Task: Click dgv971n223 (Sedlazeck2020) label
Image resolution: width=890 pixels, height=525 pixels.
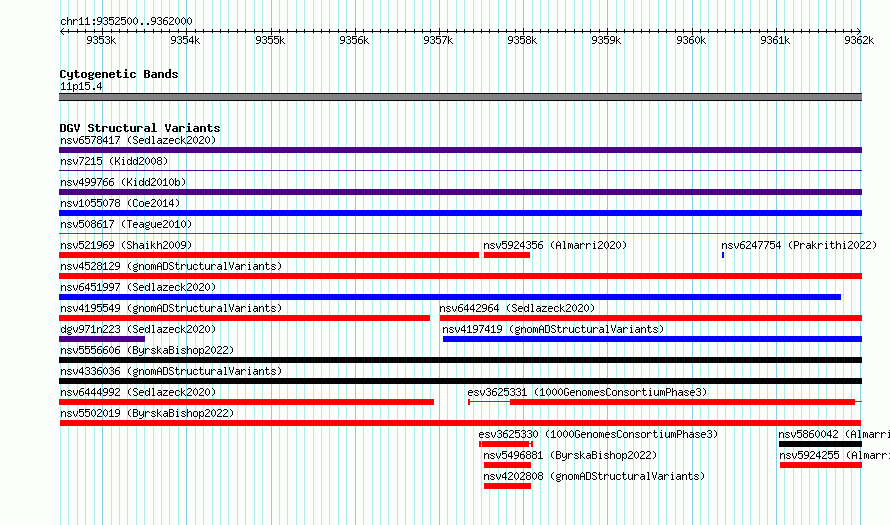Action: (138, 329)
